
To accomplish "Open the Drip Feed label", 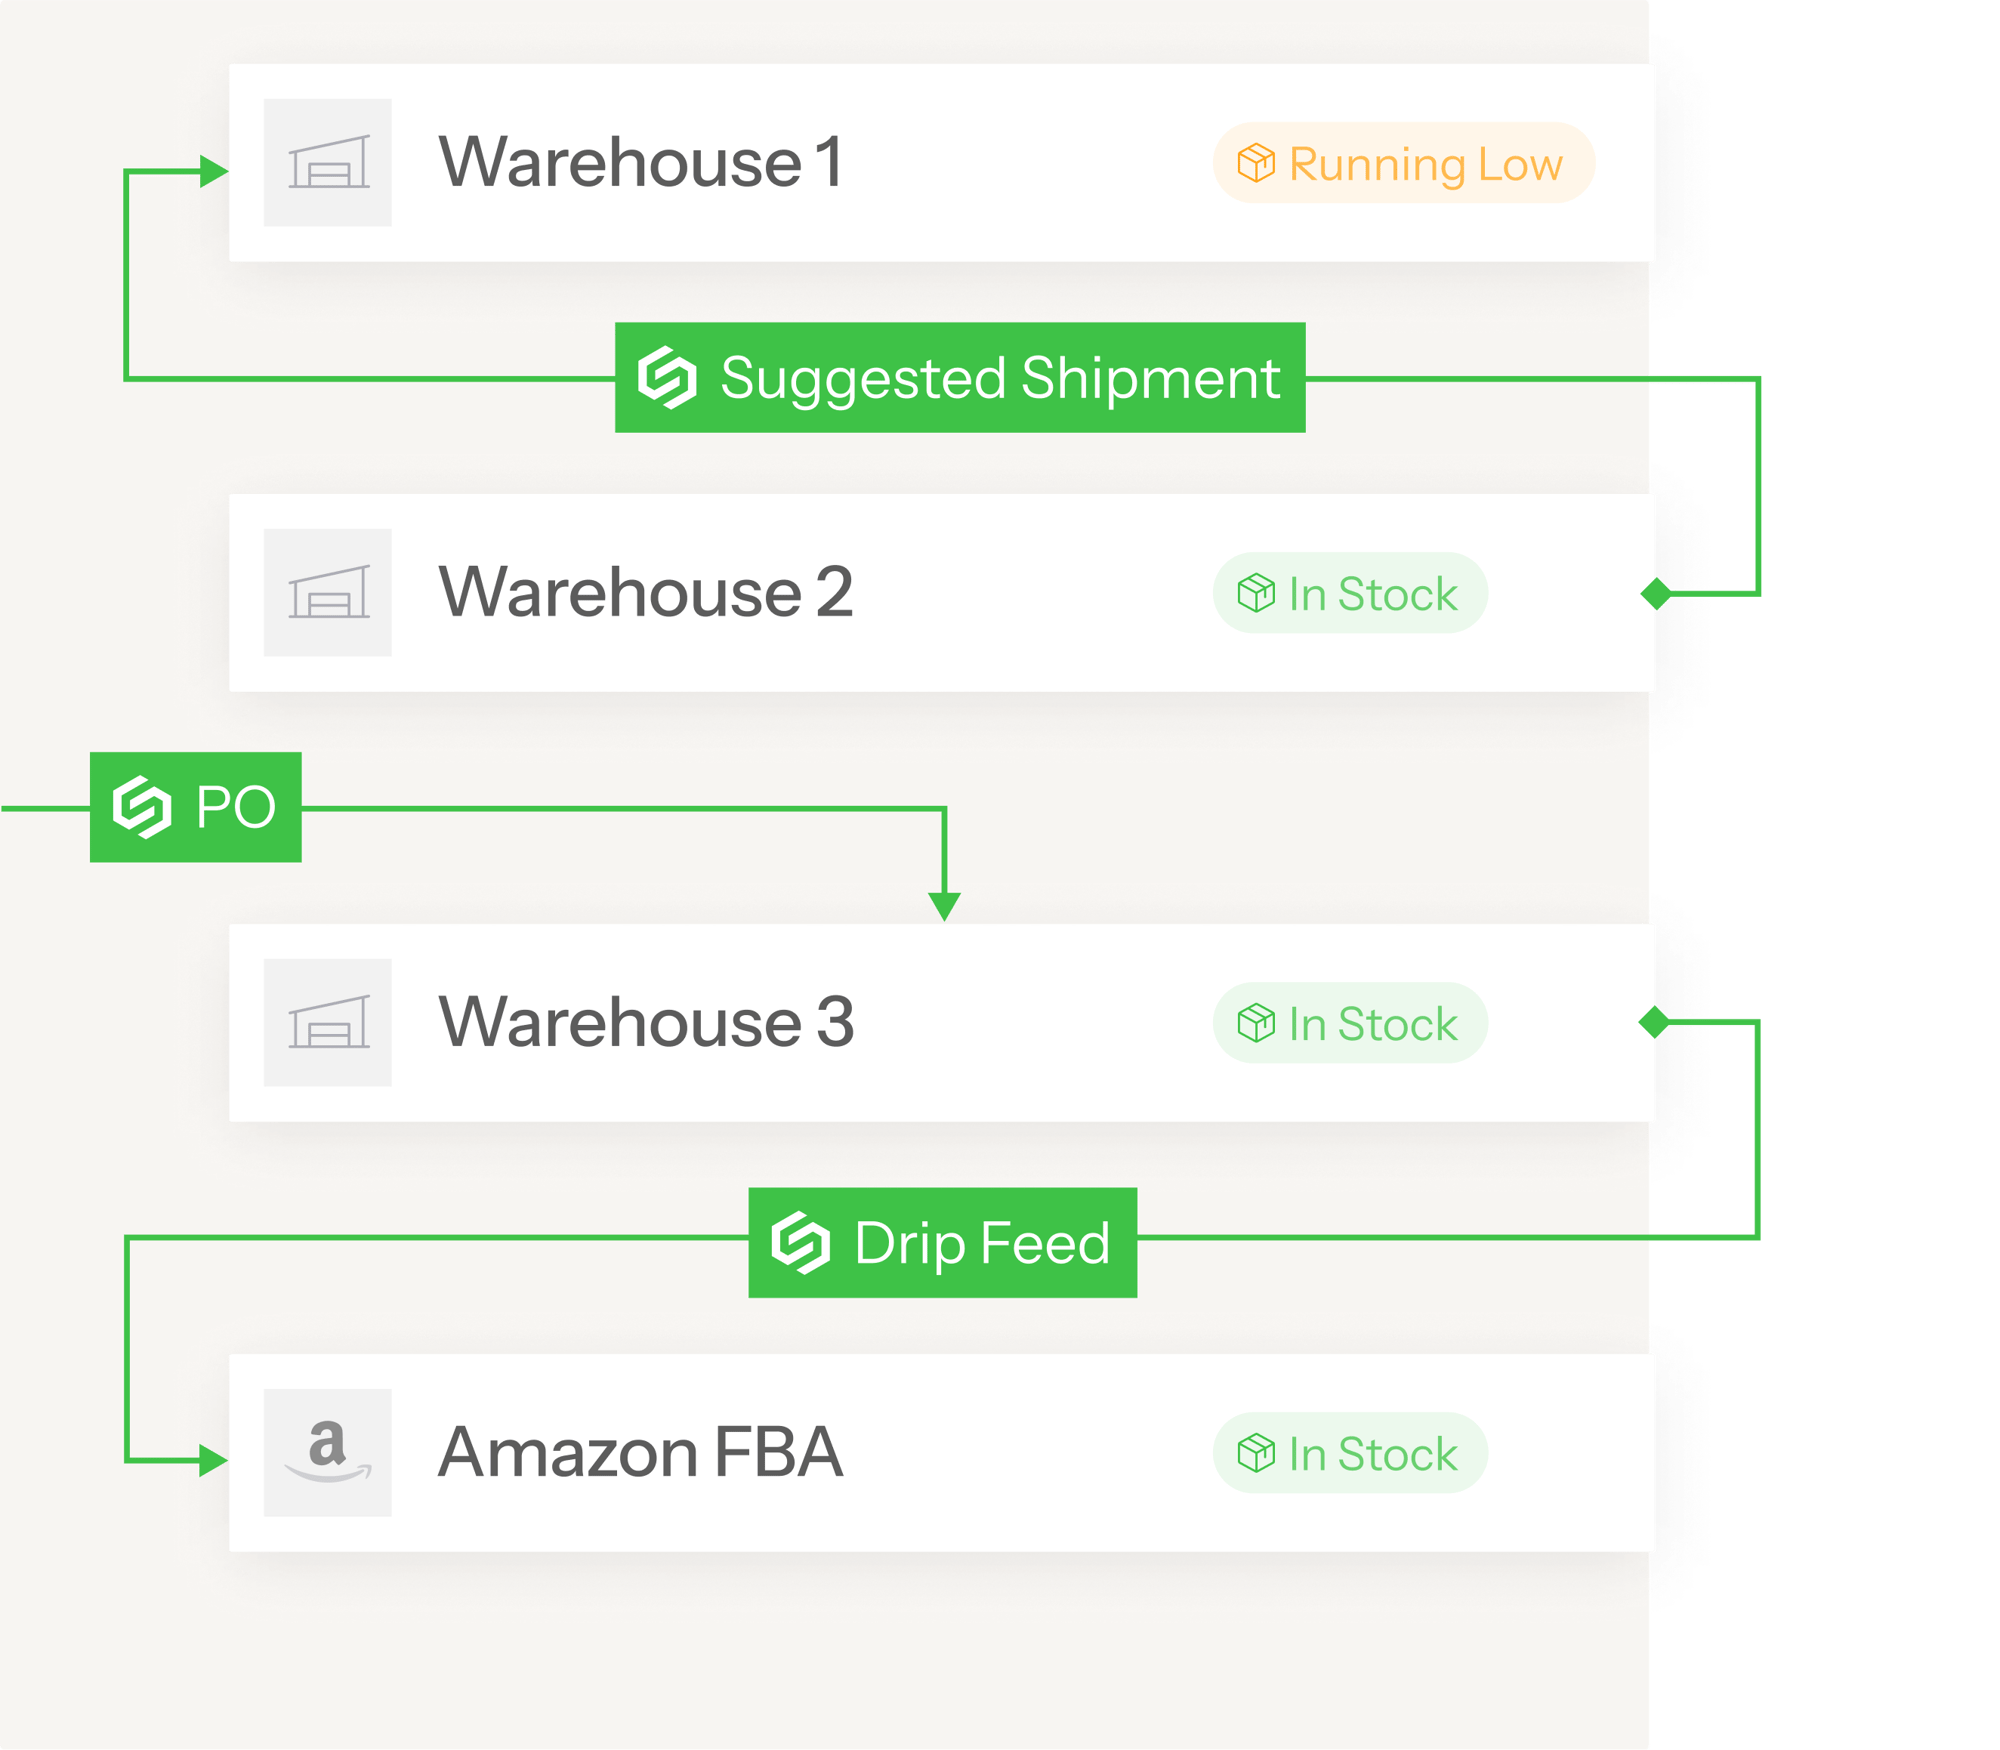I will (x=943, y=1243).
